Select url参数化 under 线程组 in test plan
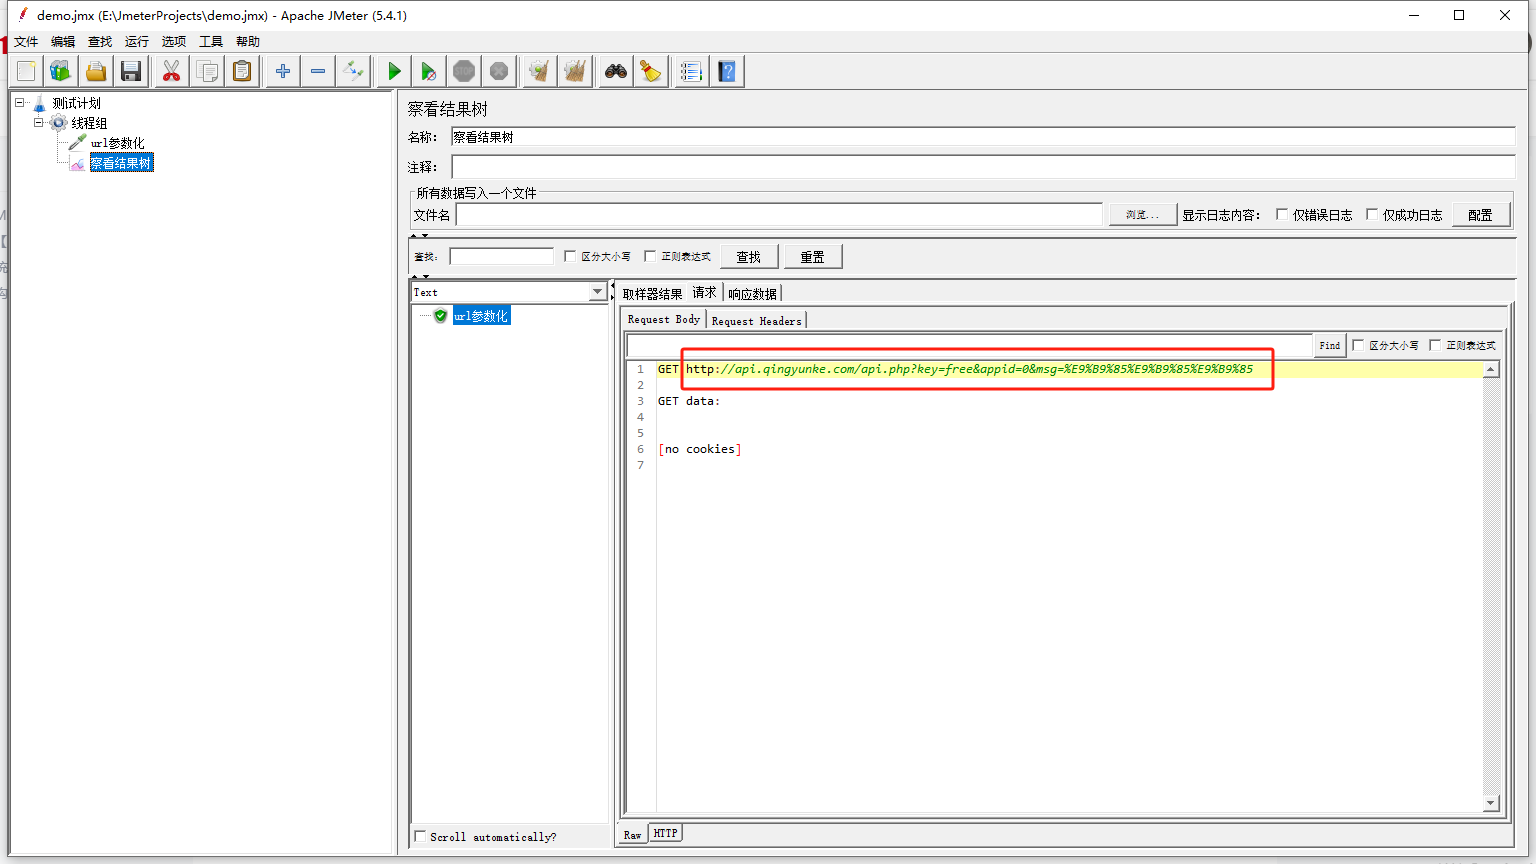 pyautogui.click(x=118, y=143)
